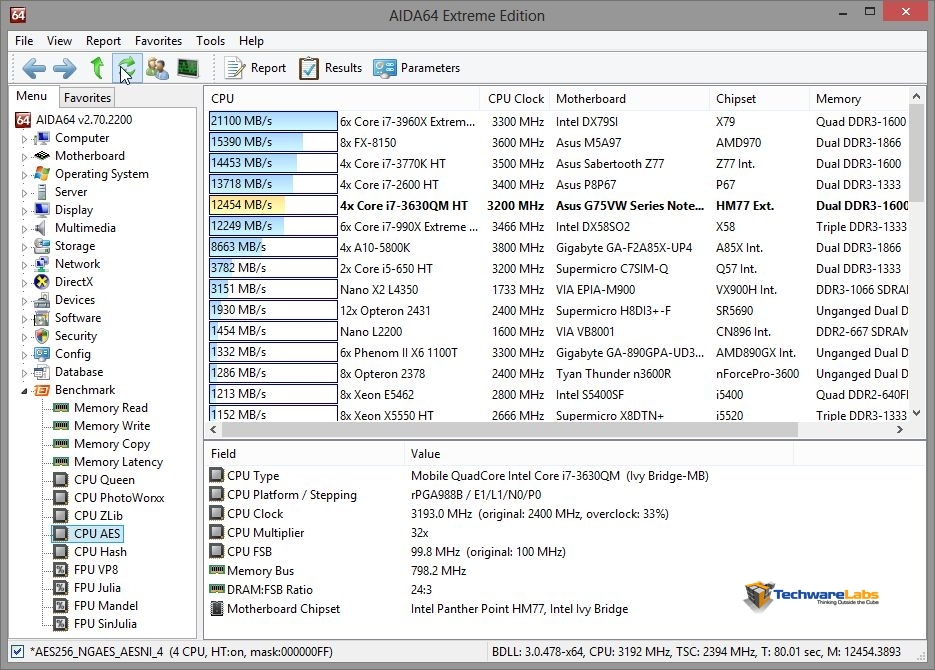Click the green monitor toolbar icon

pyautogui.click(x=187, y=68)
